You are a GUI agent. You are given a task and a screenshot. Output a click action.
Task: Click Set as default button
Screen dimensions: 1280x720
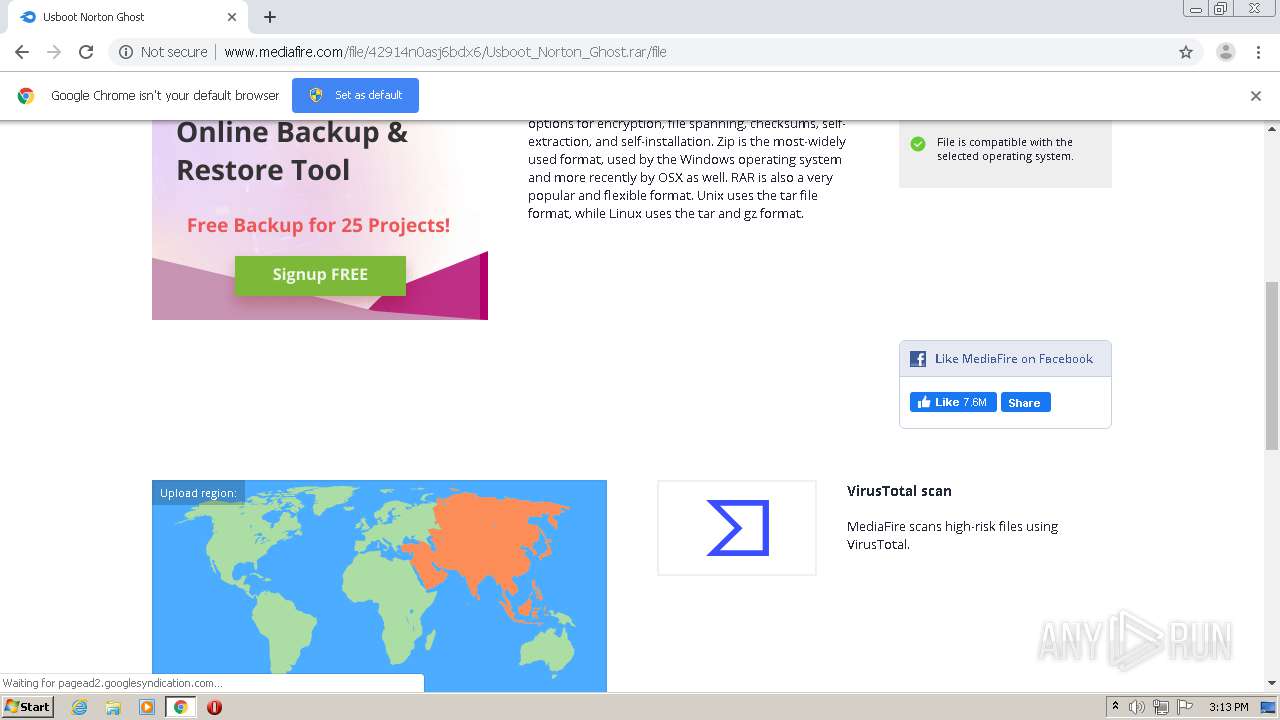[x=355, y=95]
